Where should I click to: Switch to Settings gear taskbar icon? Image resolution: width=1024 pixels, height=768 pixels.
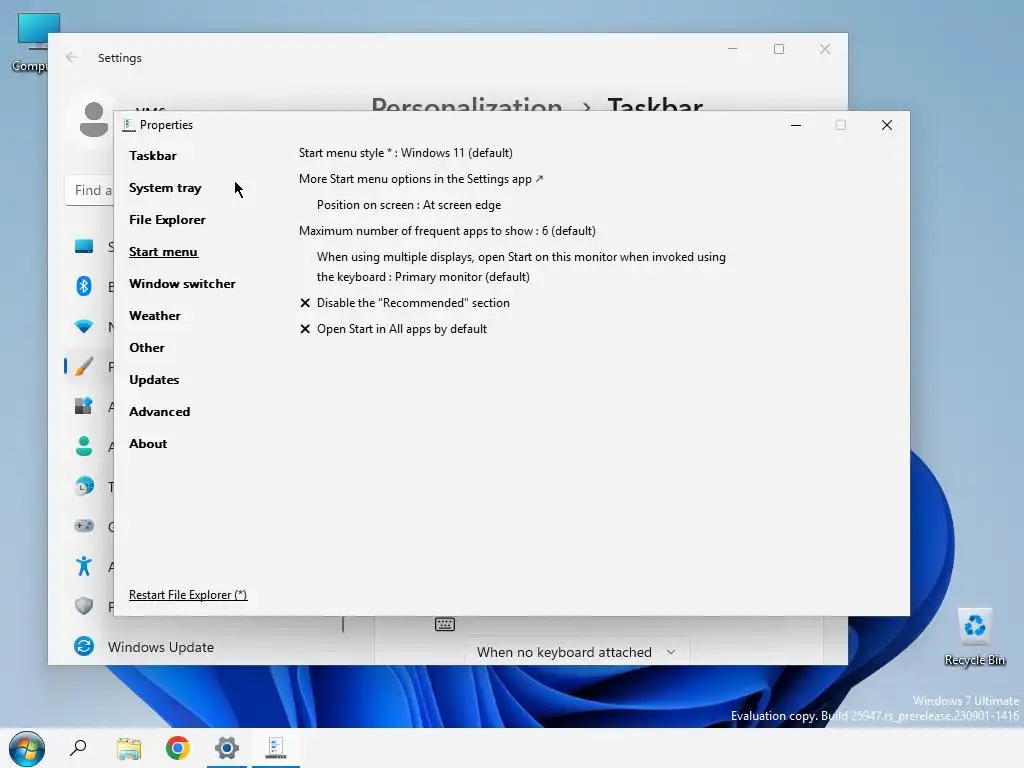click(227, 748)
